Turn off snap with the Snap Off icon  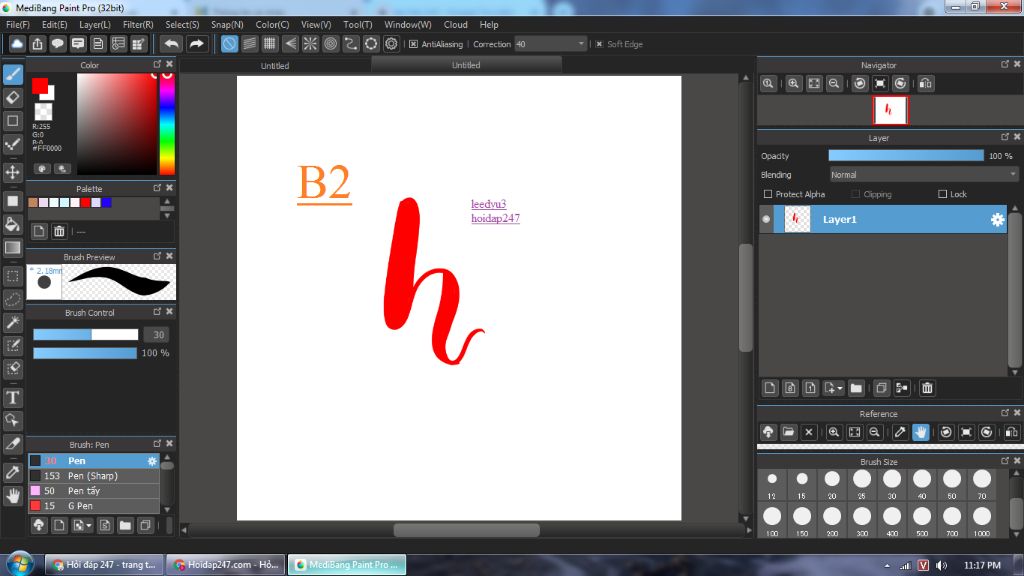click(229, 44)
